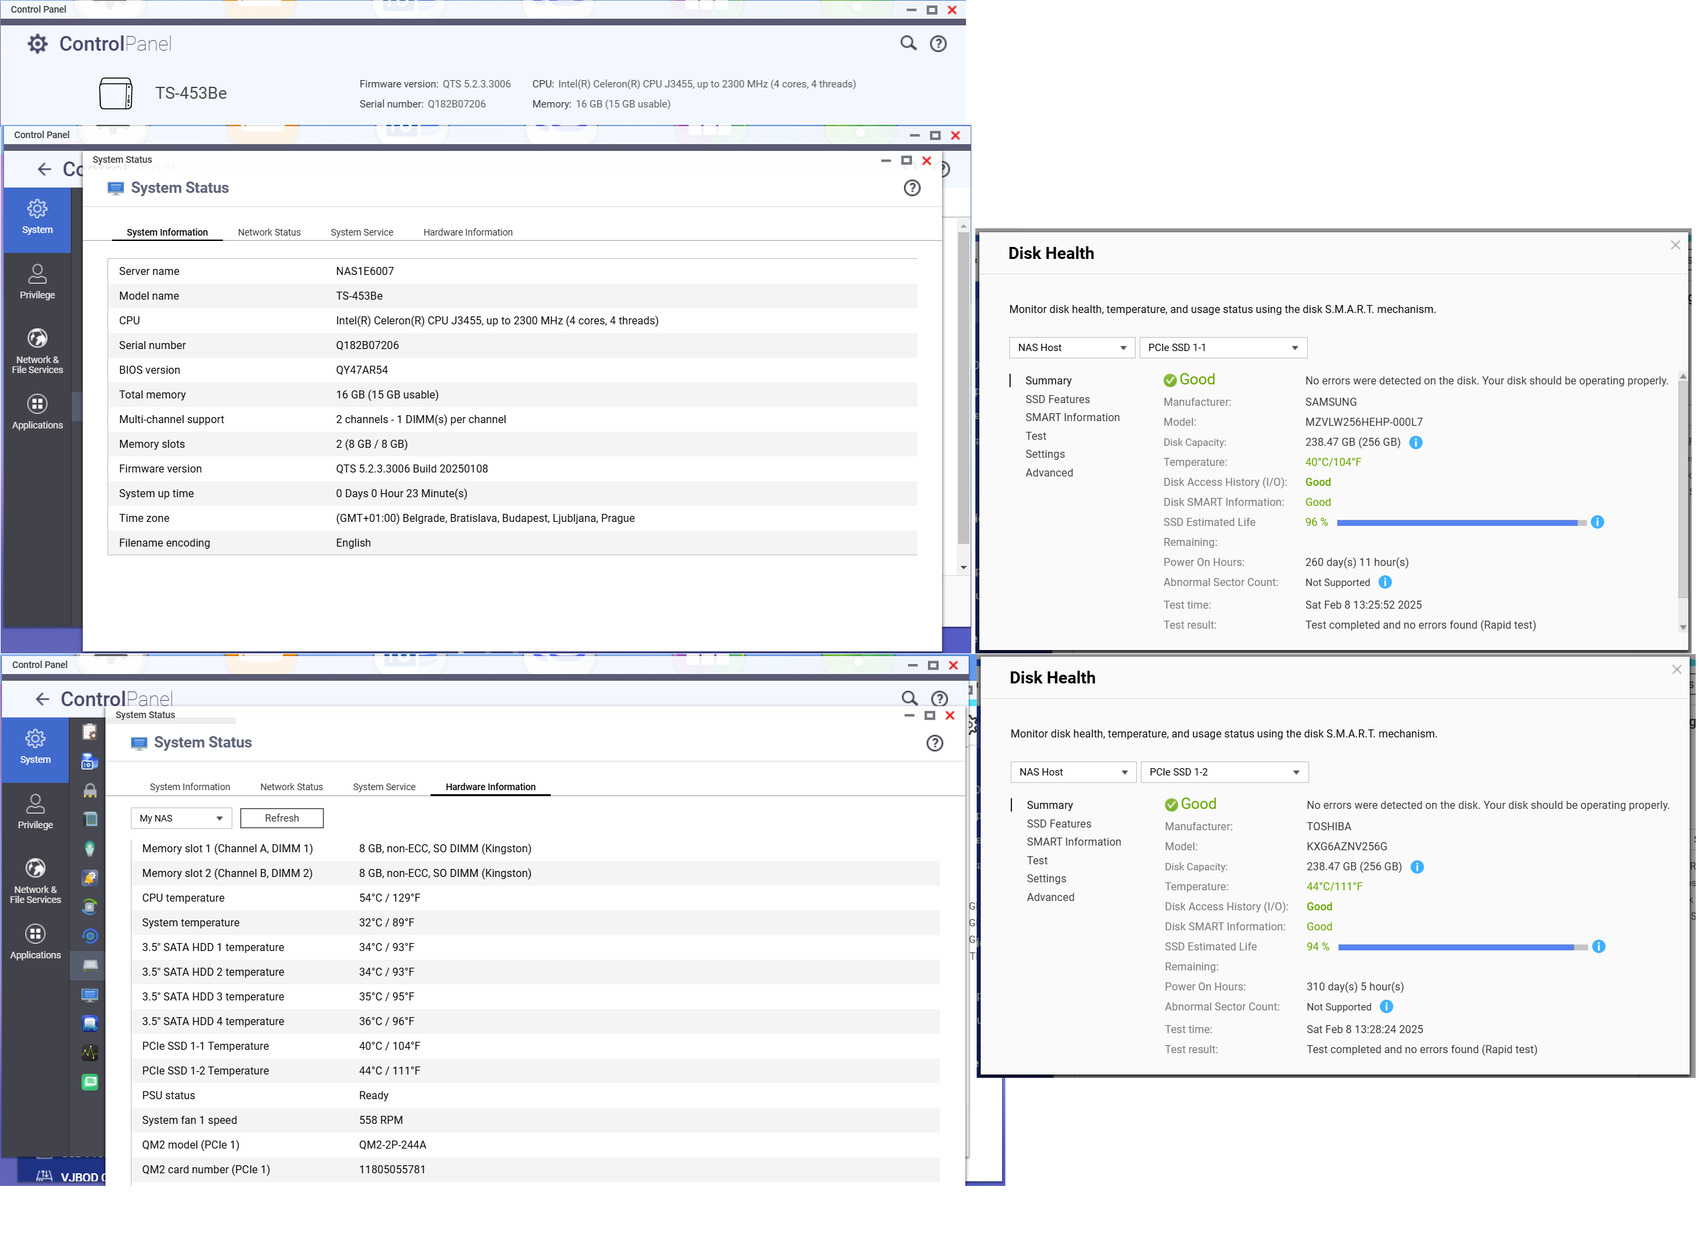The width and height of the screenshot is (1699, 1234).
Task: Open Applications in the bottom Control Panel sidebar
Action: pos(35,942)
